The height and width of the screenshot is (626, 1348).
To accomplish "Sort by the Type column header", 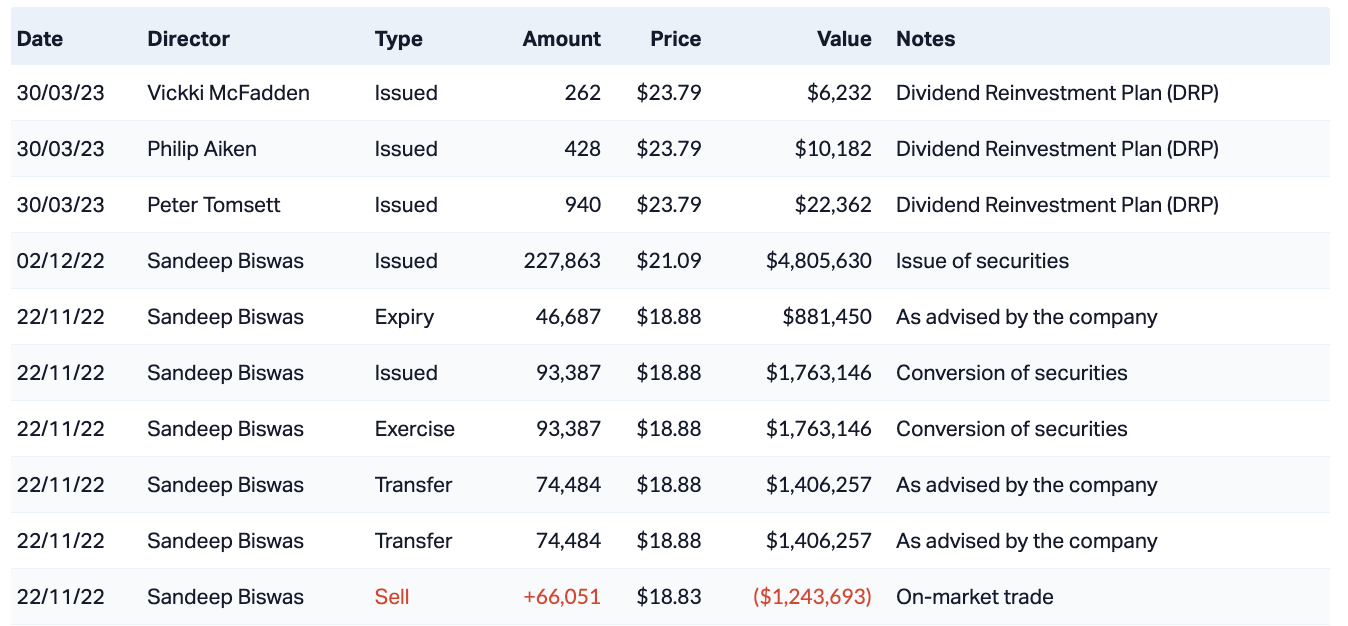I will pyautogui.click(x=398, y=39).
